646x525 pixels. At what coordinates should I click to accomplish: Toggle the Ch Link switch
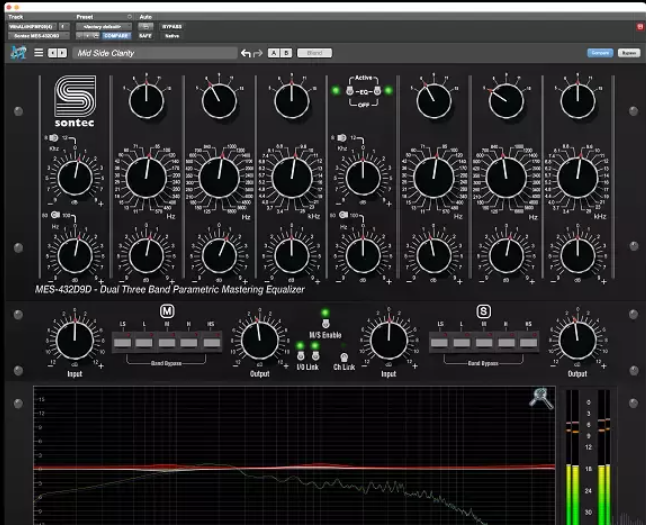344,357
